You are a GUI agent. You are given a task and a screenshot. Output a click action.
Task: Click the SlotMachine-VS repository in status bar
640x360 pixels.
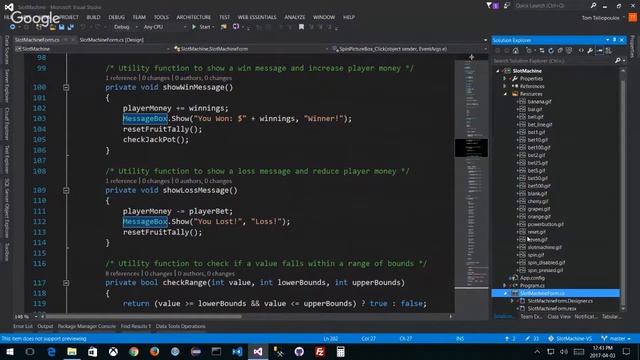570,338
